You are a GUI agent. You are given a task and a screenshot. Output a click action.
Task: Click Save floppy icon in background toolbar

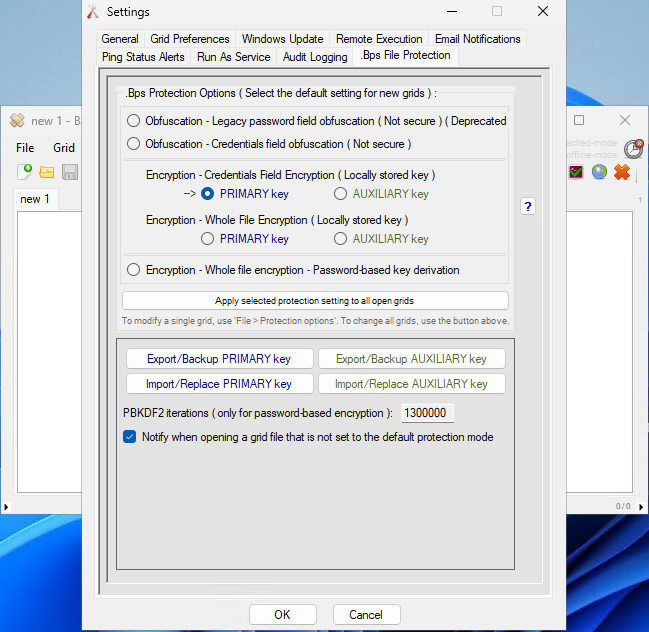pos(70,172)
